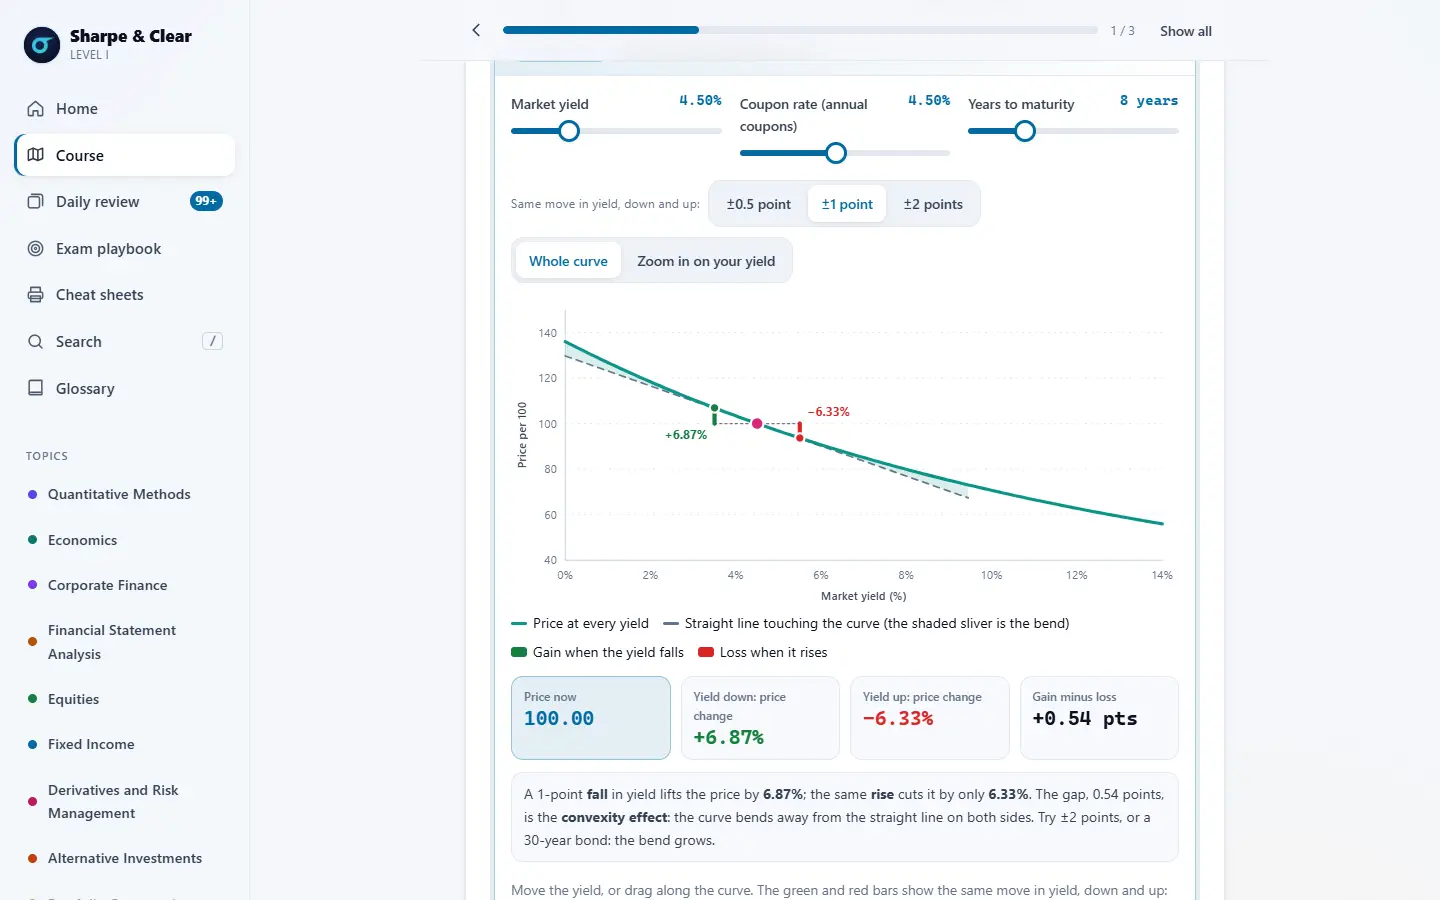Click the Exam playbook target icon
Image resolution: width=1440 pixels, height=900 pixels.
click(x=36, y=248)
